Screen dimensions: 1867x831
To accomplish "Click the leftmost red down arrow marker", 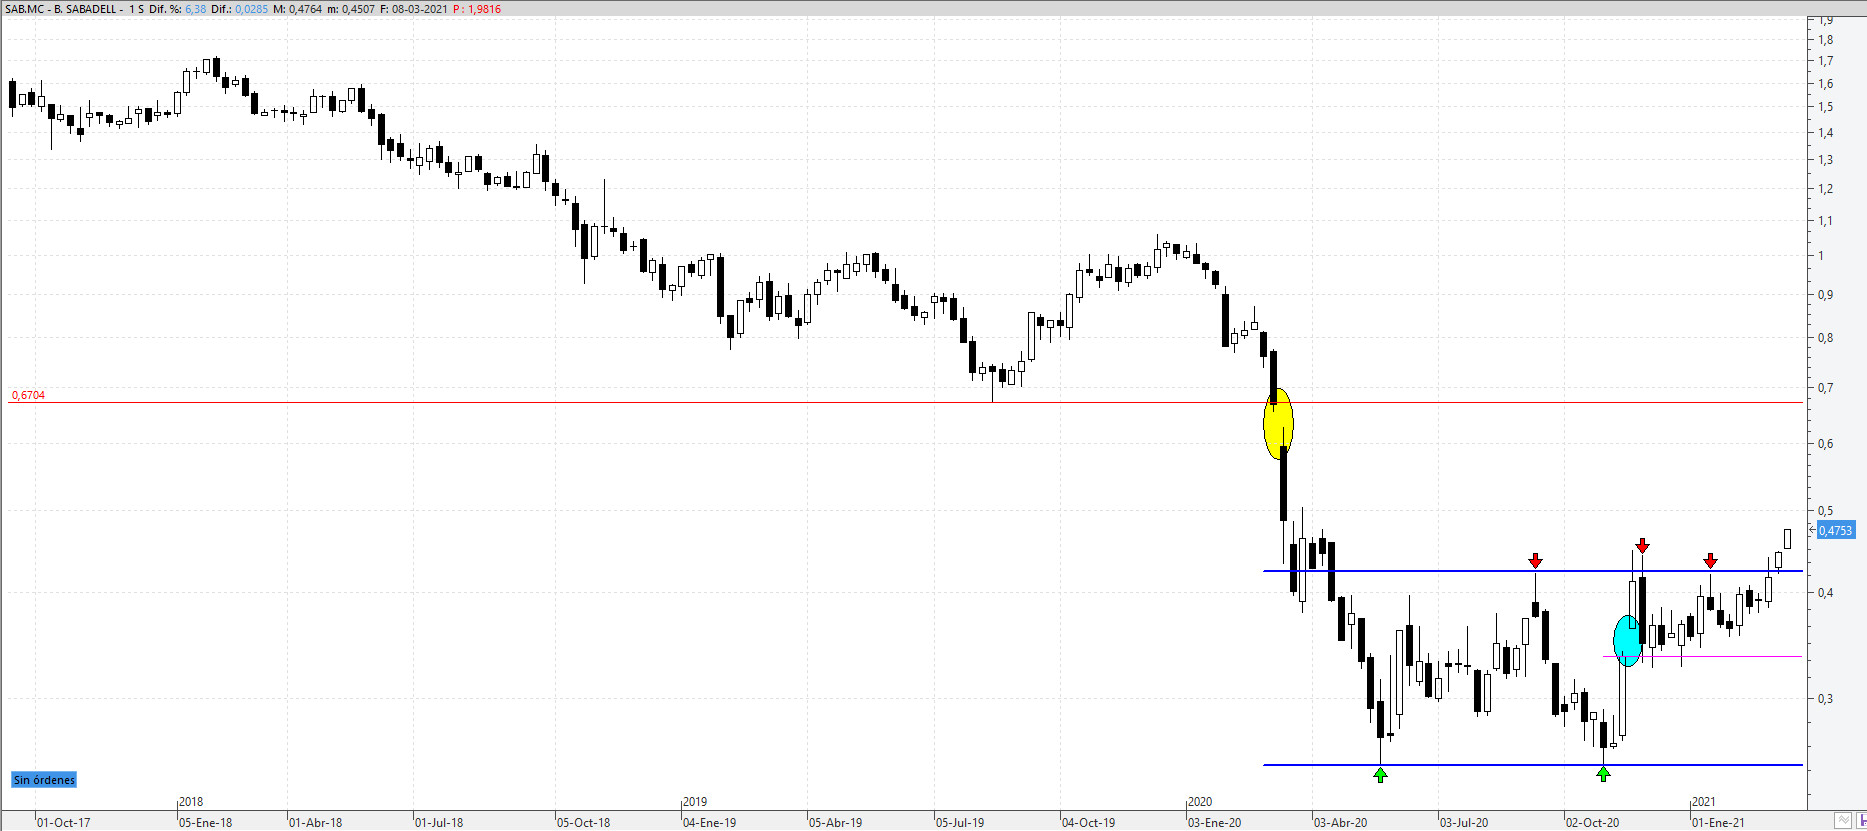I will 1535,561.
